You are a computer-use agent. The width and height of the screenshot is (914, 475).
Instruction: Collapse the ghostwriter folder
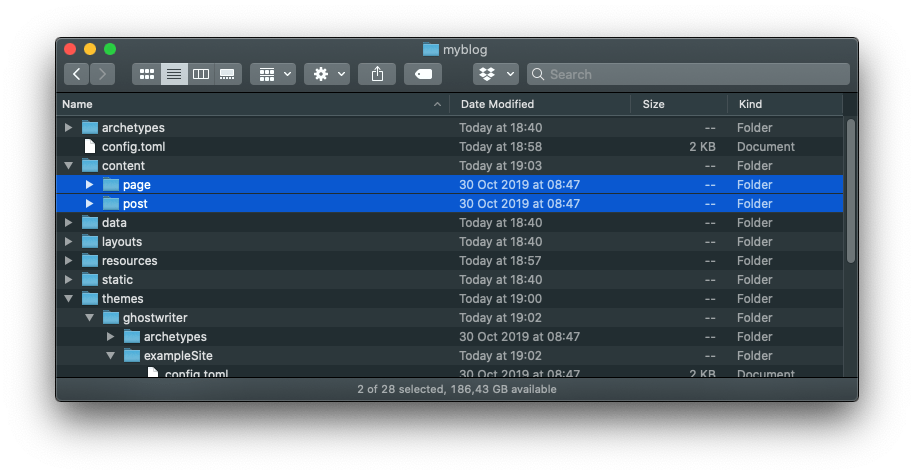89,318
